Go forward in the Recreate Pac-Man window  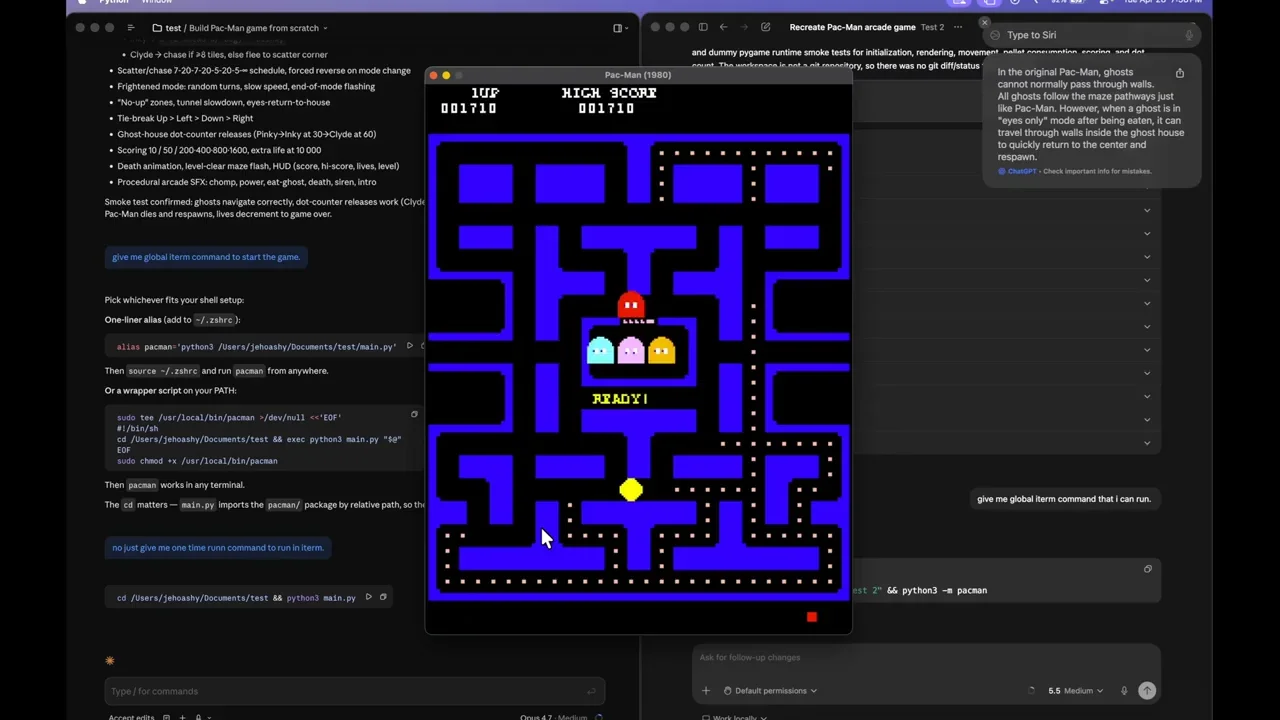(x=743, y=27)
